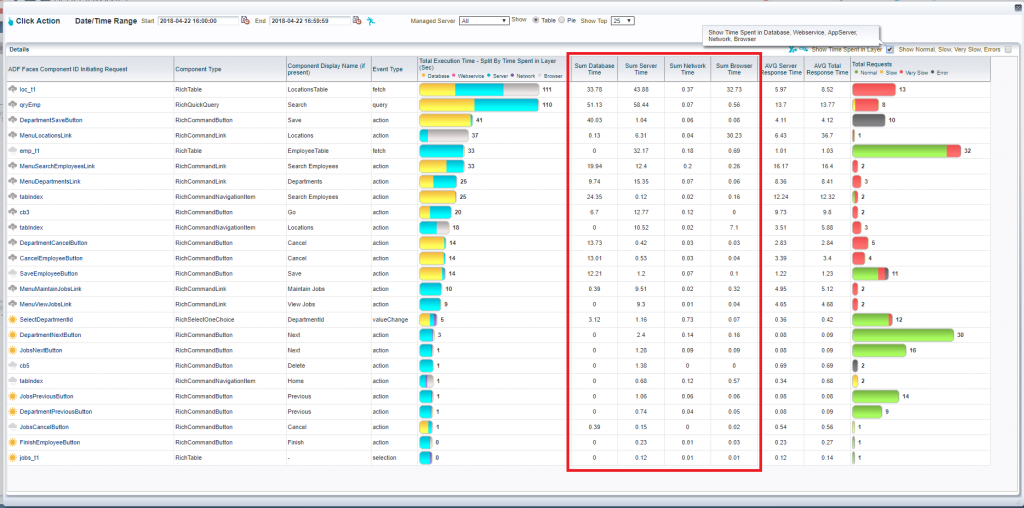Toggle Show Time Spent in Layer checkbox

890,49
